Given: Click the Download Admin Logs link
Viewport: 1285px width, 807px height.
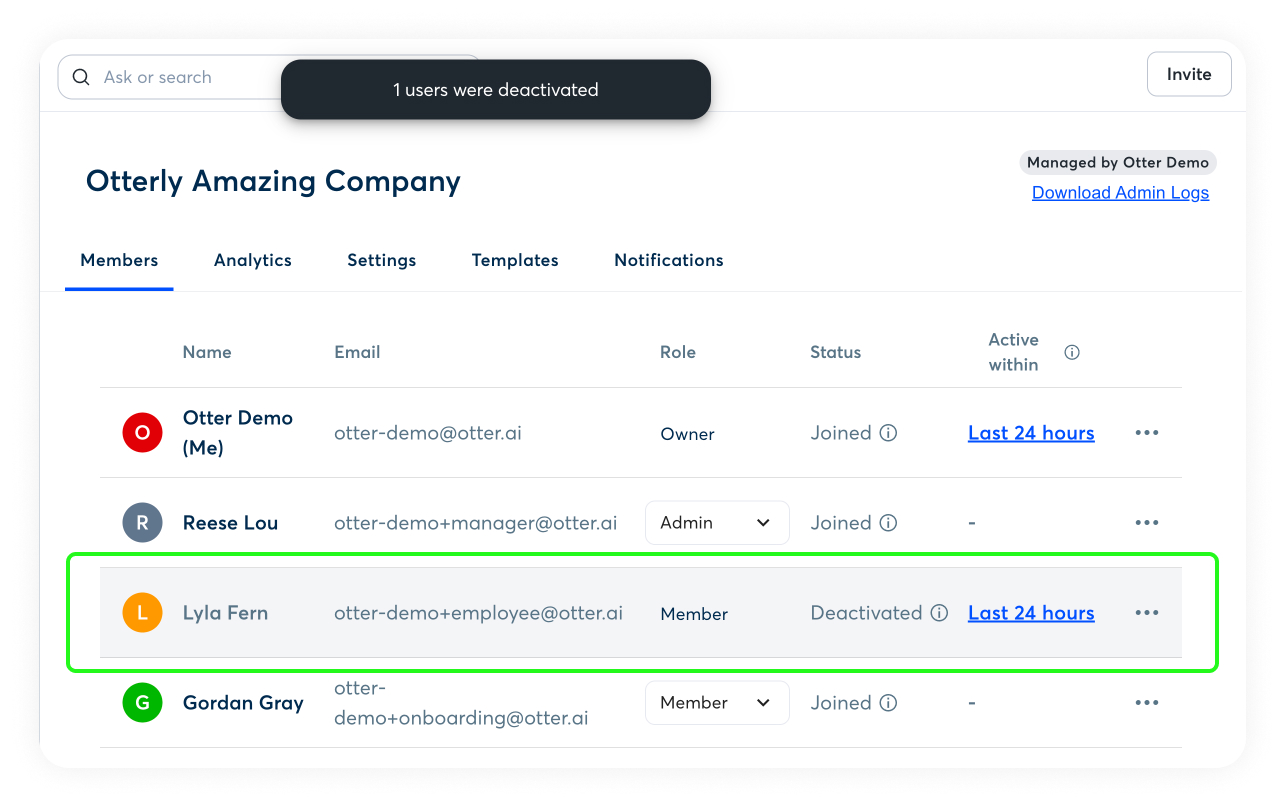Looking at the screenshot, I should click(1120, 193).
